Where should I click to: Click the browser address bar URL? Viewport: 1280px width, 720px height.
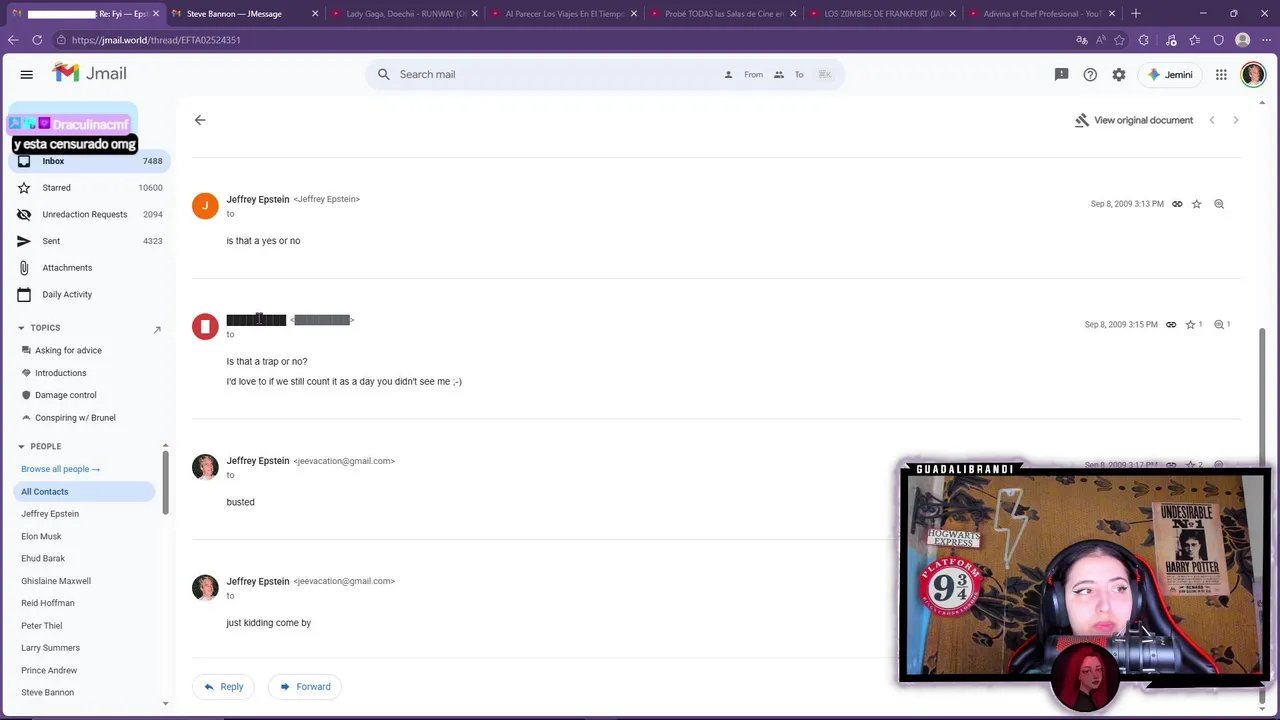coord(156,40)
